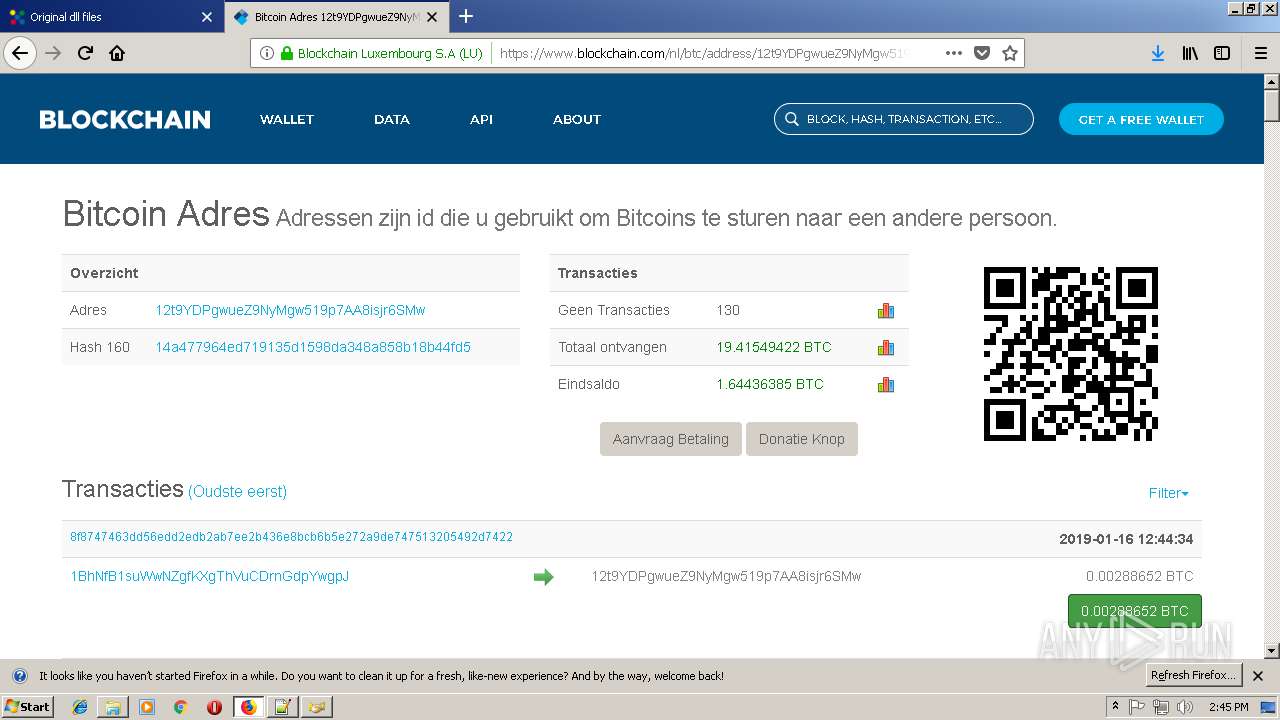Open chart icon next to Totaal ontvangen

[x=886, y=348]
